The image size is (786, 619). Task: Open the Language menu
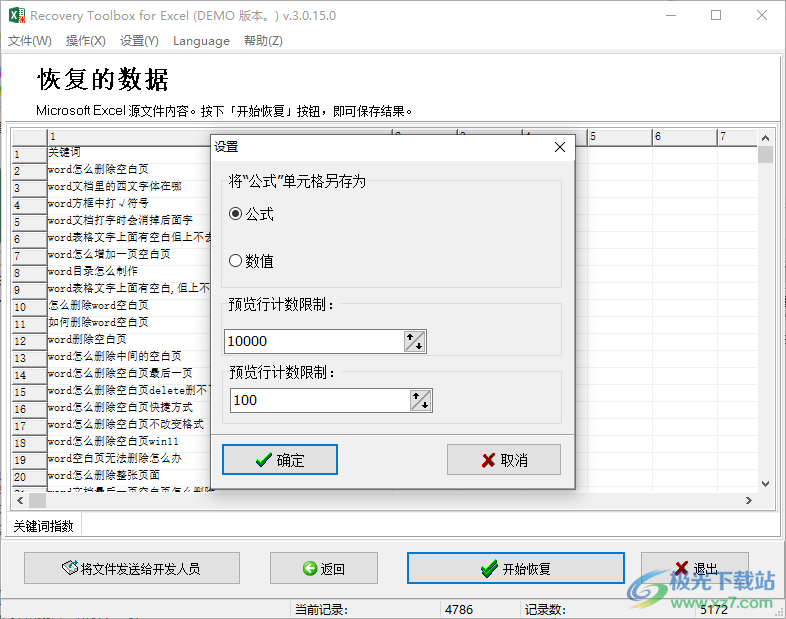coord(201,41)
